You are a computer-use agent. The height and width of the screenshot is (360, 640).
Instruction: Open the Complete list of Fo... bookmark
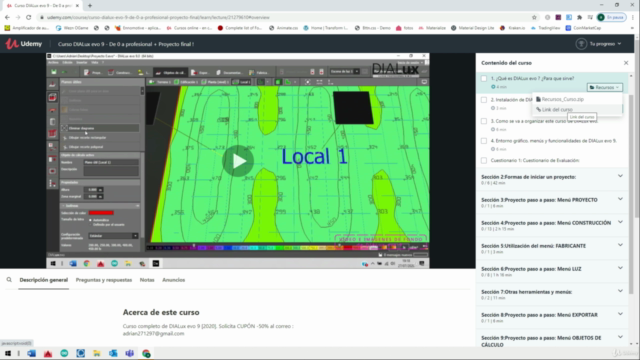[x=240, y=28]
